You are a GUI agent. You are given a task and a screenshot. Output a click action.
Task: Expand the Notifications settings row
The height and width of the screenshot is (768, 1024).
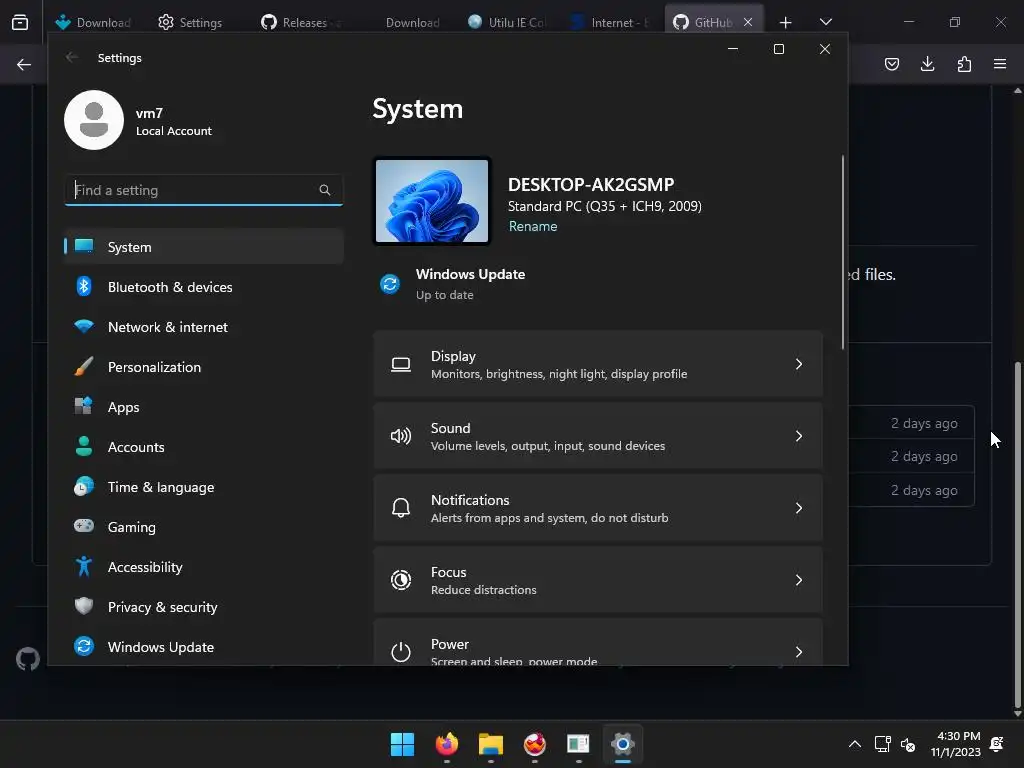click(x=598, y=508)
